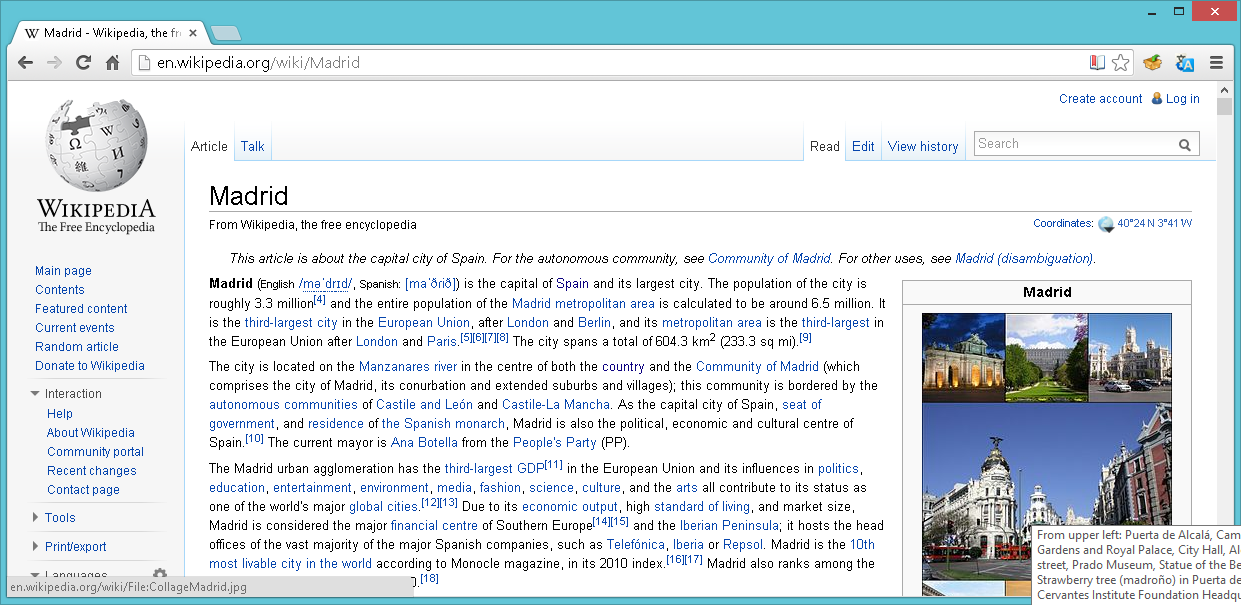Open the Madrid (disambiguation) link
1241x605 pixels.
[1024, 258]
